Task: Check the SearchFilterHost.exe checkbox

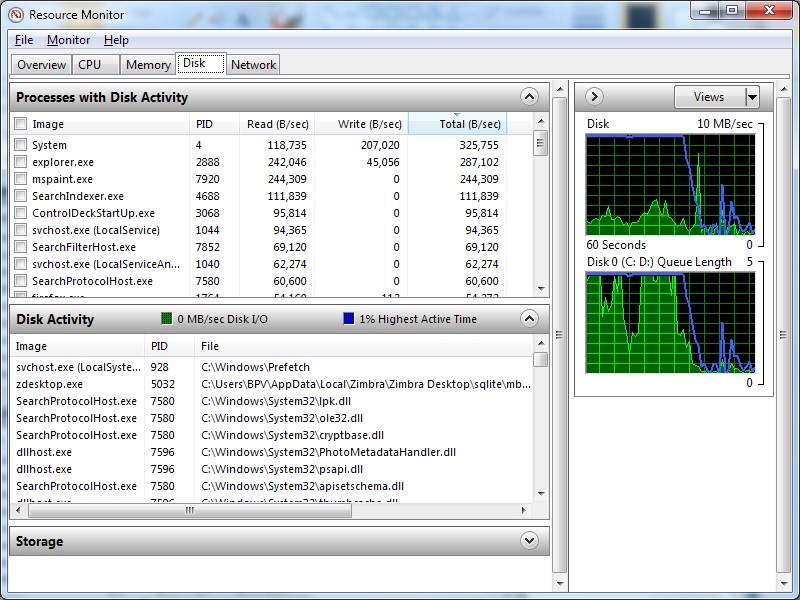Action: (x=20, y=247)
